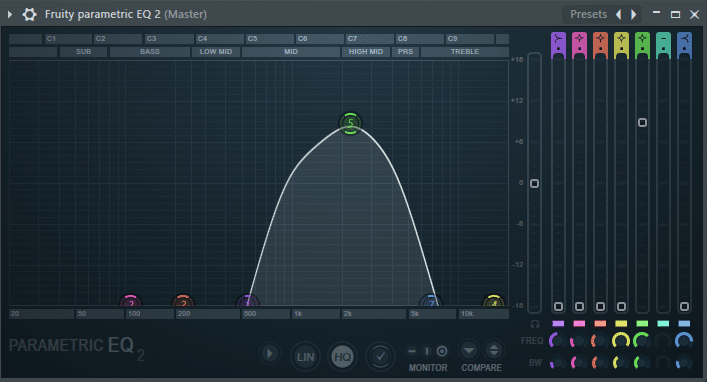Click the blue band 7 color indicator

684,323
